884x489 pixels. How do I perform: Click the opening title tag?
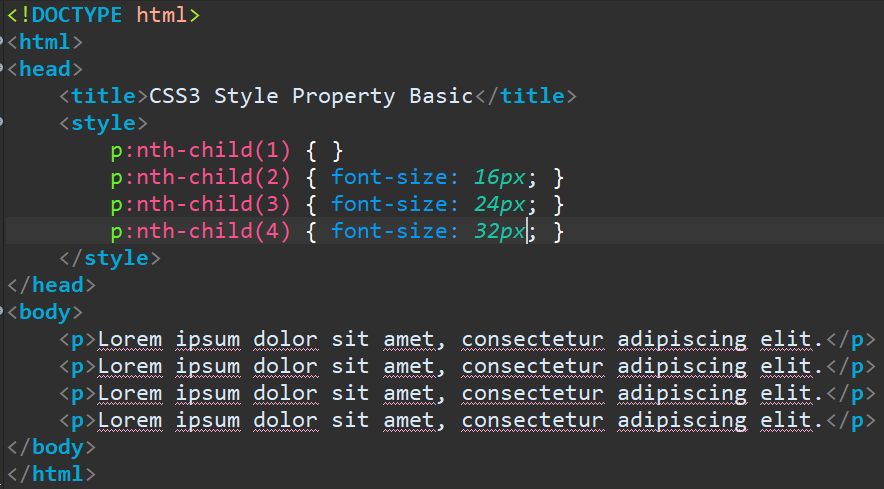(x=103, y=96)
